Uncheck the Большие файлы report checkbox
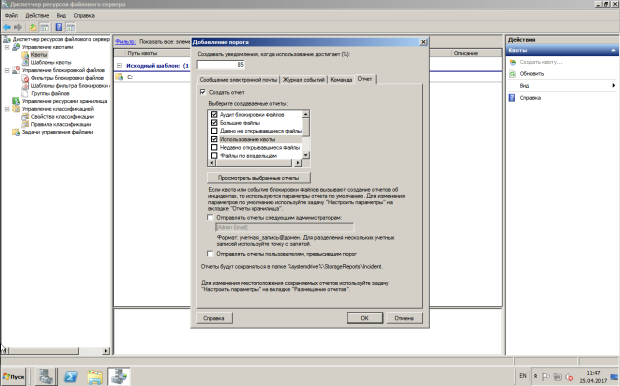The height and width of the screenshot is (386, 620). [x=214, y=123]
